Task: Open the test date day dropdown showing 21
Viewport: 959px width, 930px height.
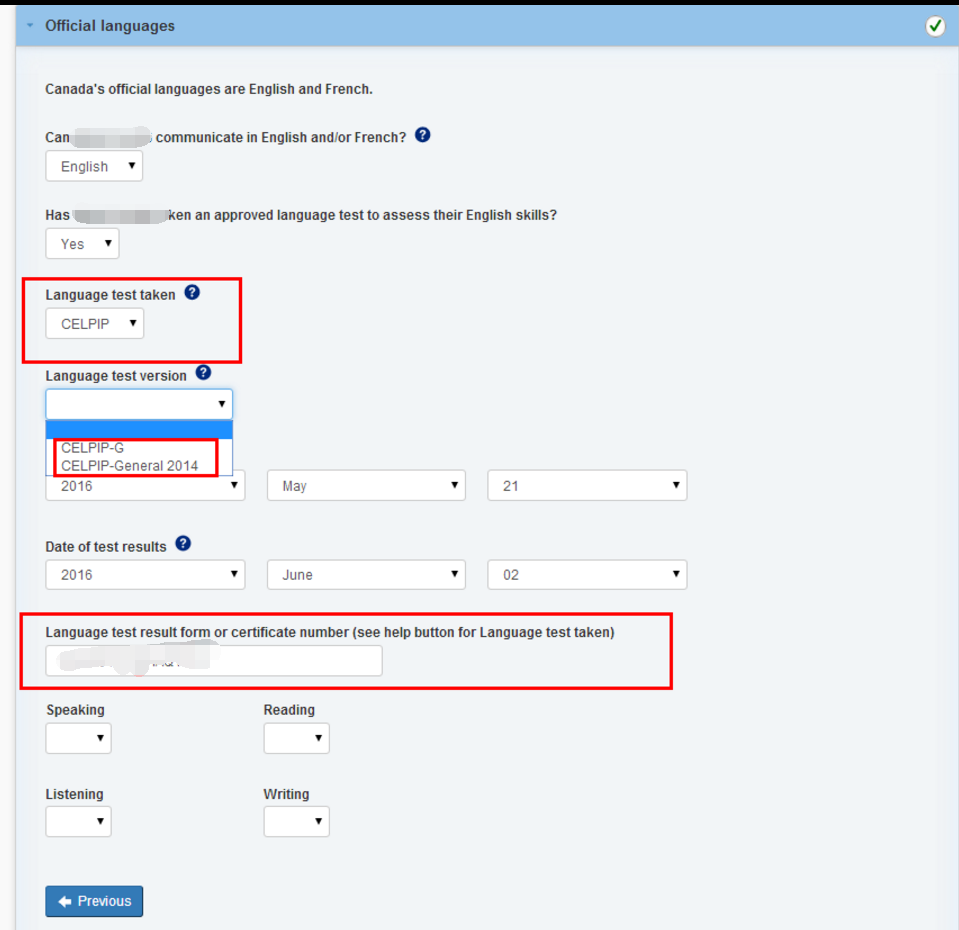Action: 587,486
